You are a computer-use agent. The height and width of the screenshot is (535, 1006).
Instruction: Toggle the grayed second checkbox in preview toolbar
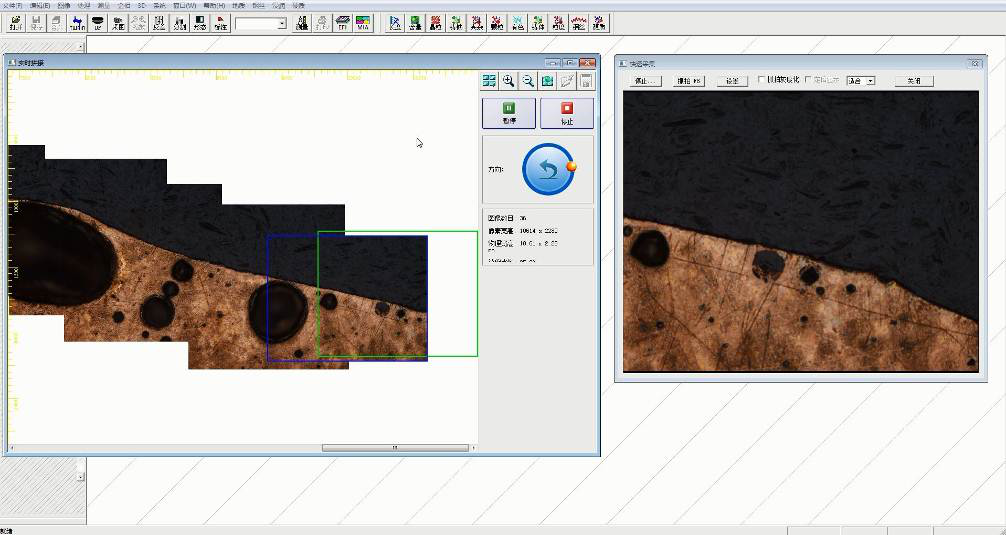tap(809, 80)
